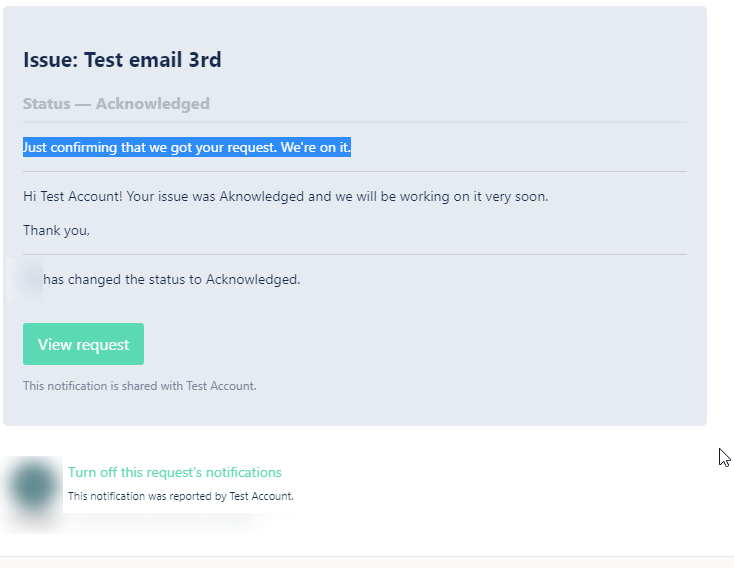Click the 'Thank you,' line

coord(56,230)
